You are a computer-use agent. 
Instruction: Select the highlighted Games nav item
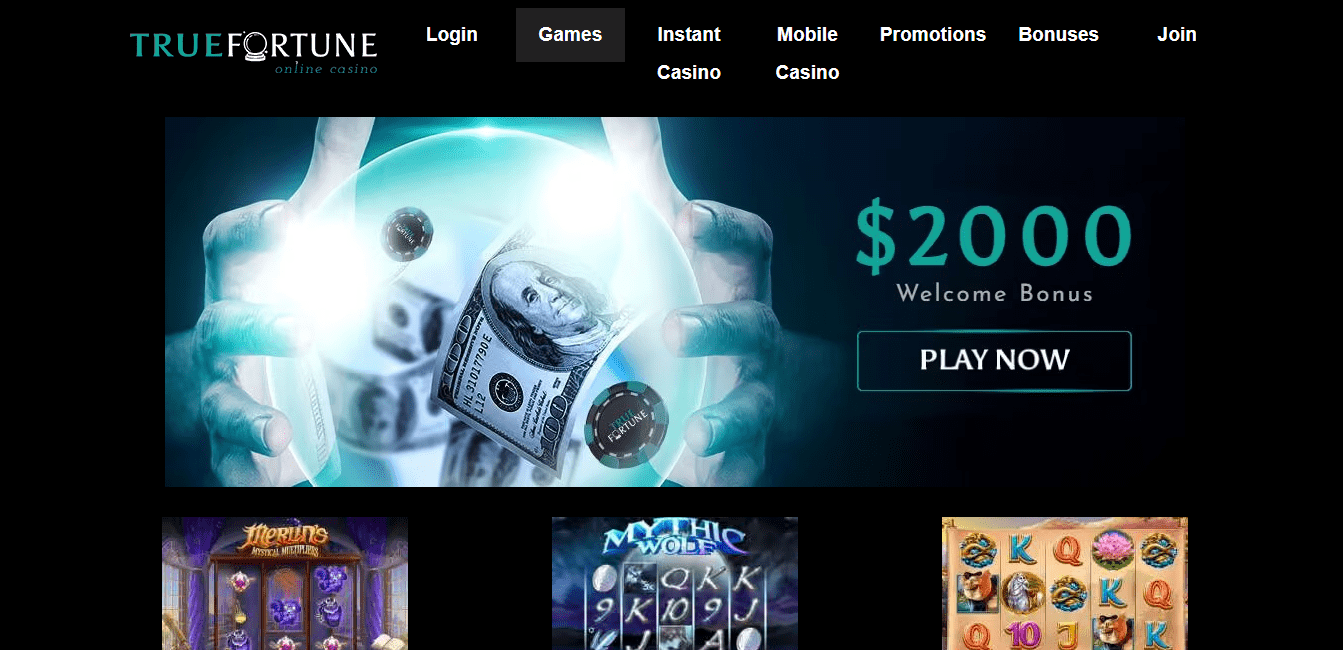pyautogui.click(x=570, y=35)
